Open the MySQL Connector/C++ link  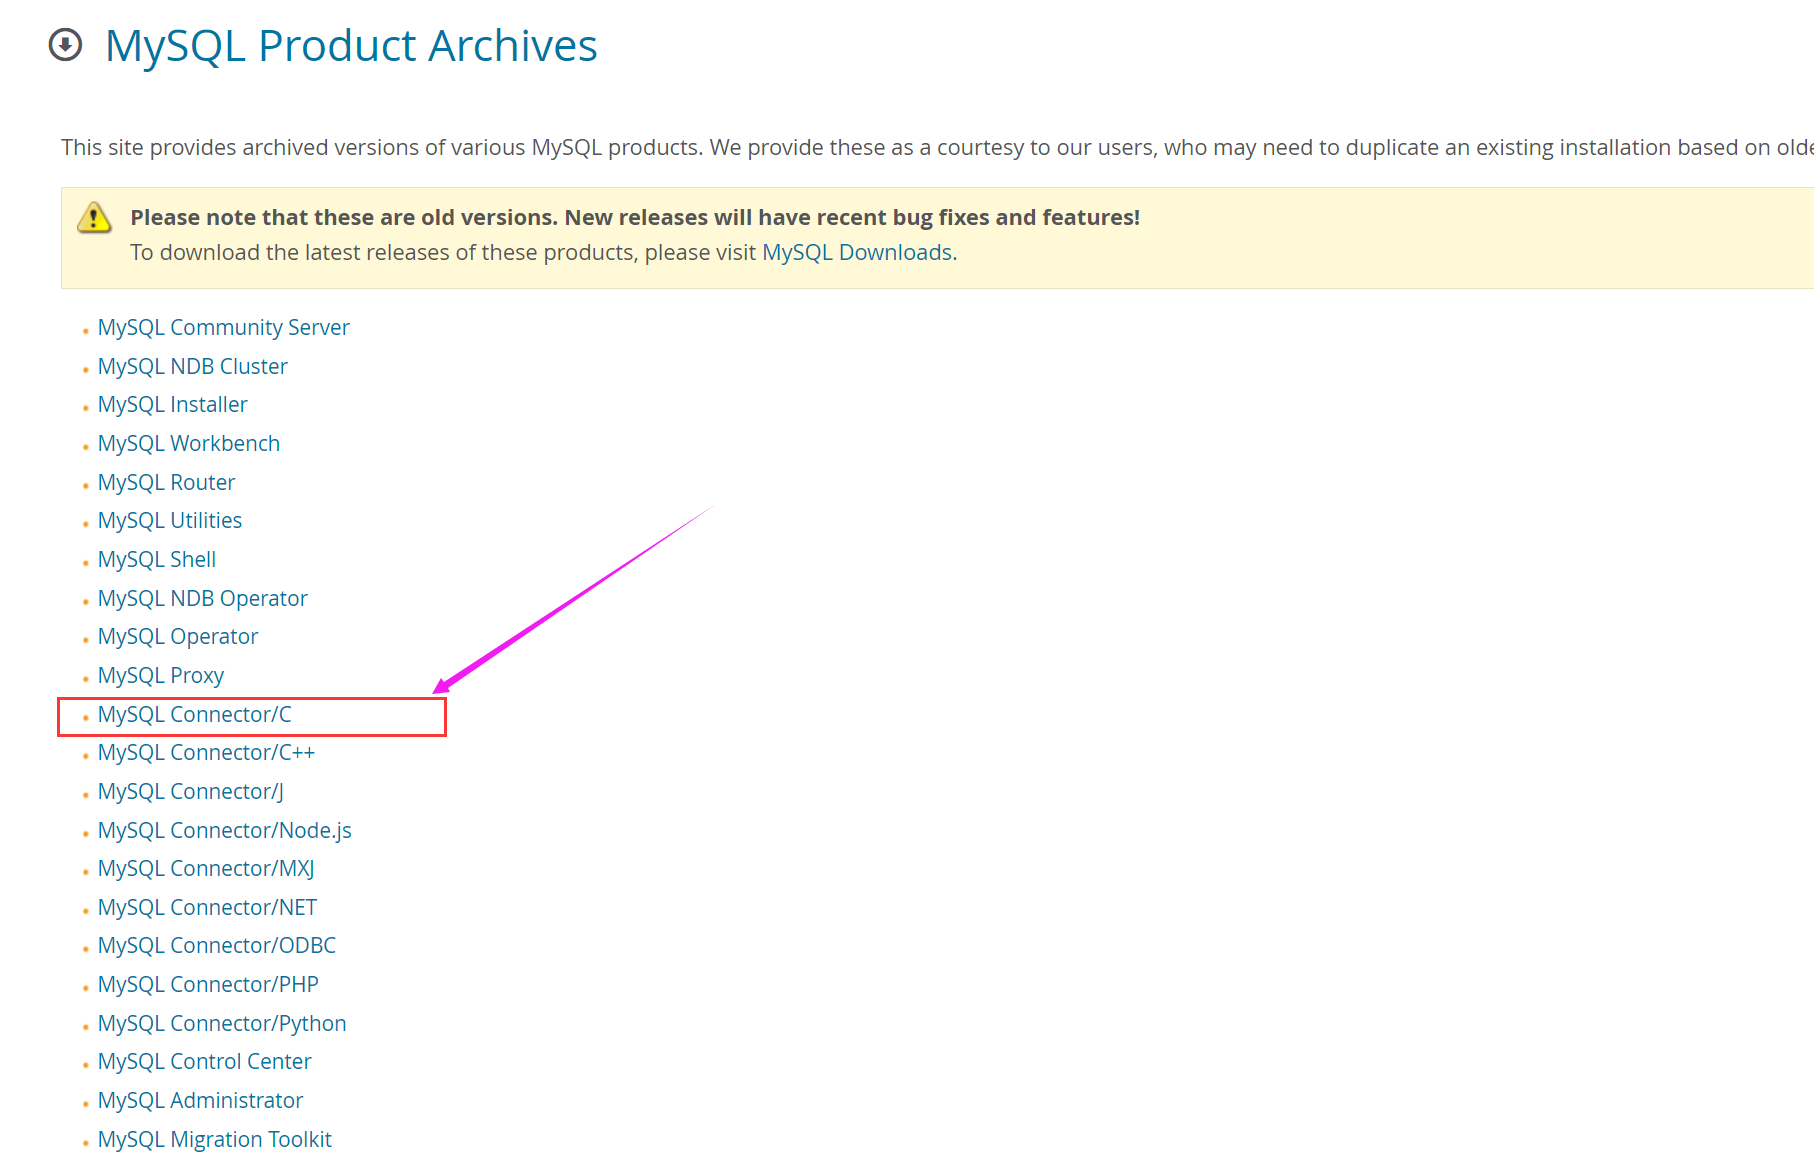[x=206, y=752]
